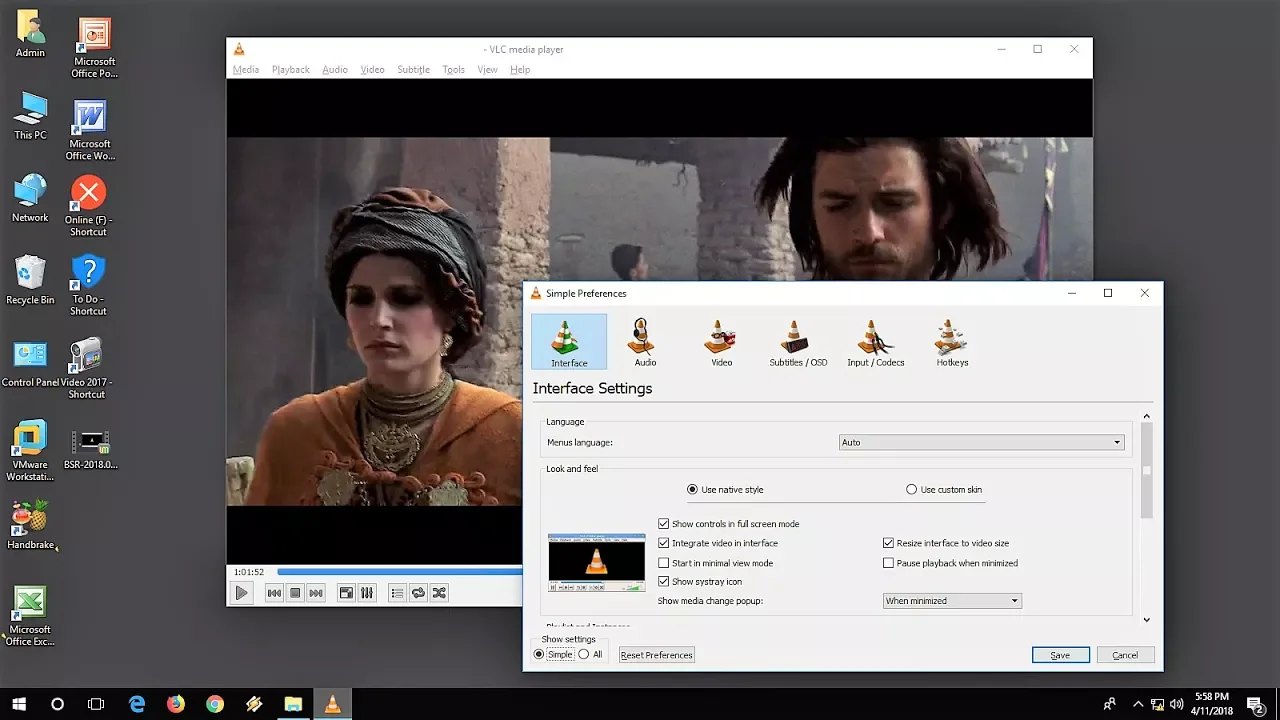Go to previous media in VLC player
The width and height of the screenshot is (1280, 720).
tap(274, 593)
